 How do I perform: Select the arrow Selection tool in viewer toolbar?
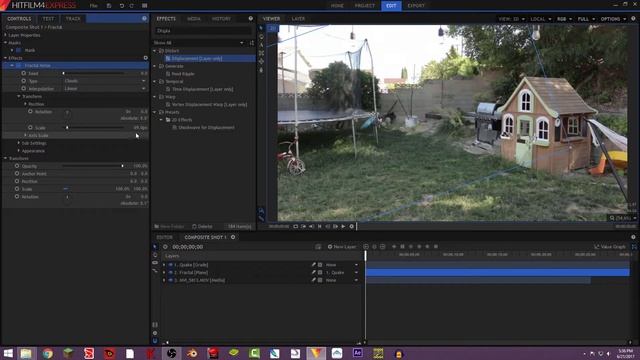tap(261, 28)
